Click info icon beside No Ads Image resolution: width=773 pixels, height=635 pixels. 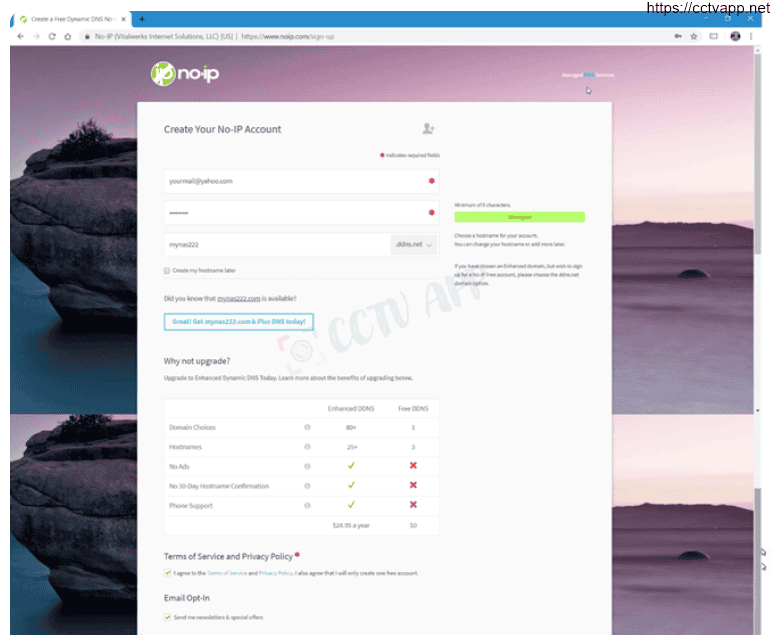point(307,466)
